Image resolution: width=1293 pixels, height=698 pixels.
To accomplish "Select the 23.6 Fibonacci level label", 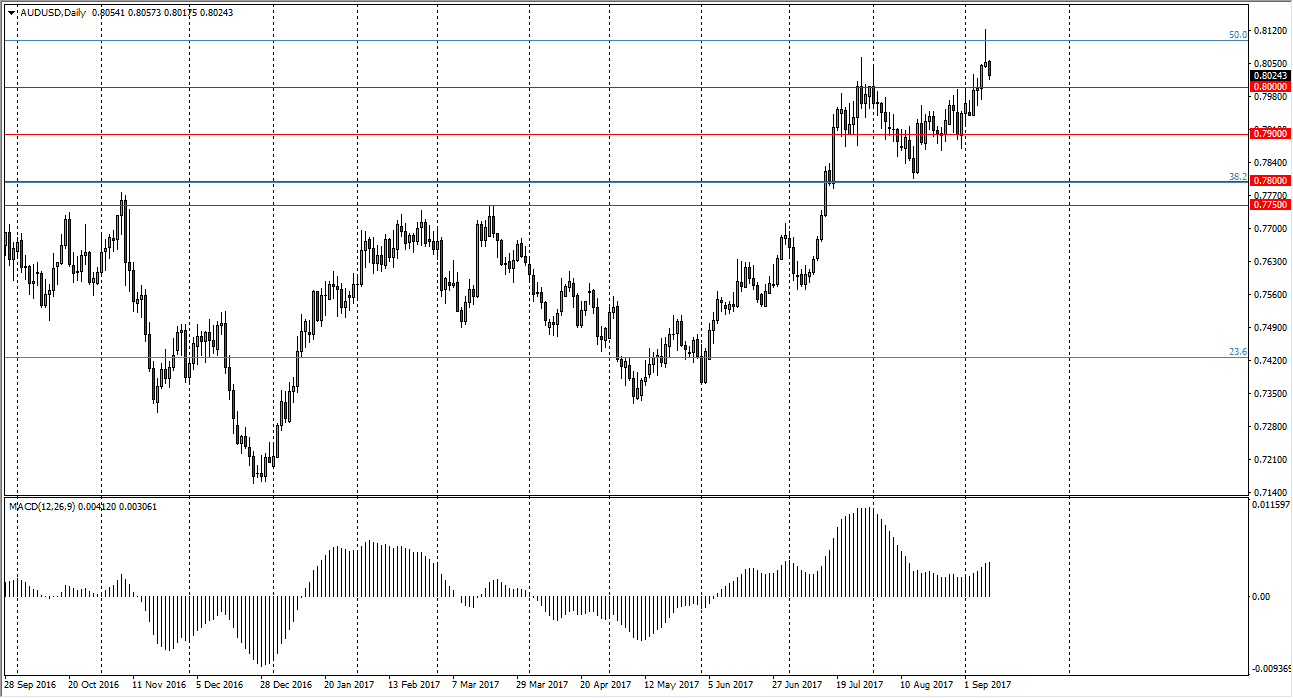I will (x=1237, y=352).
